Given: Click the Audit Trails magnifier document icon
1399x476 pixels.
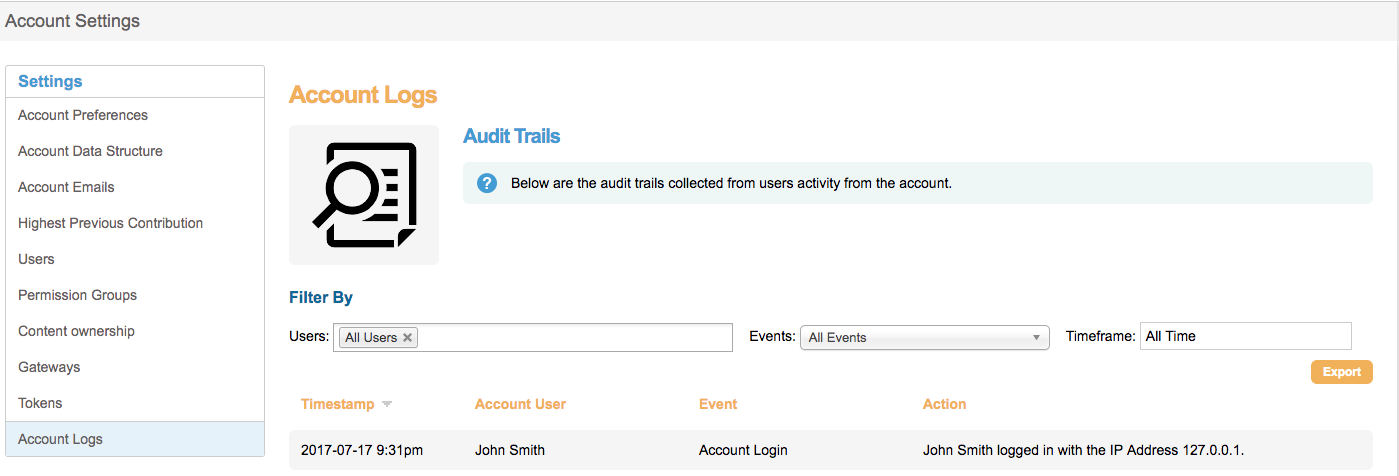Looking at the screenshot, I should point(363,195).
